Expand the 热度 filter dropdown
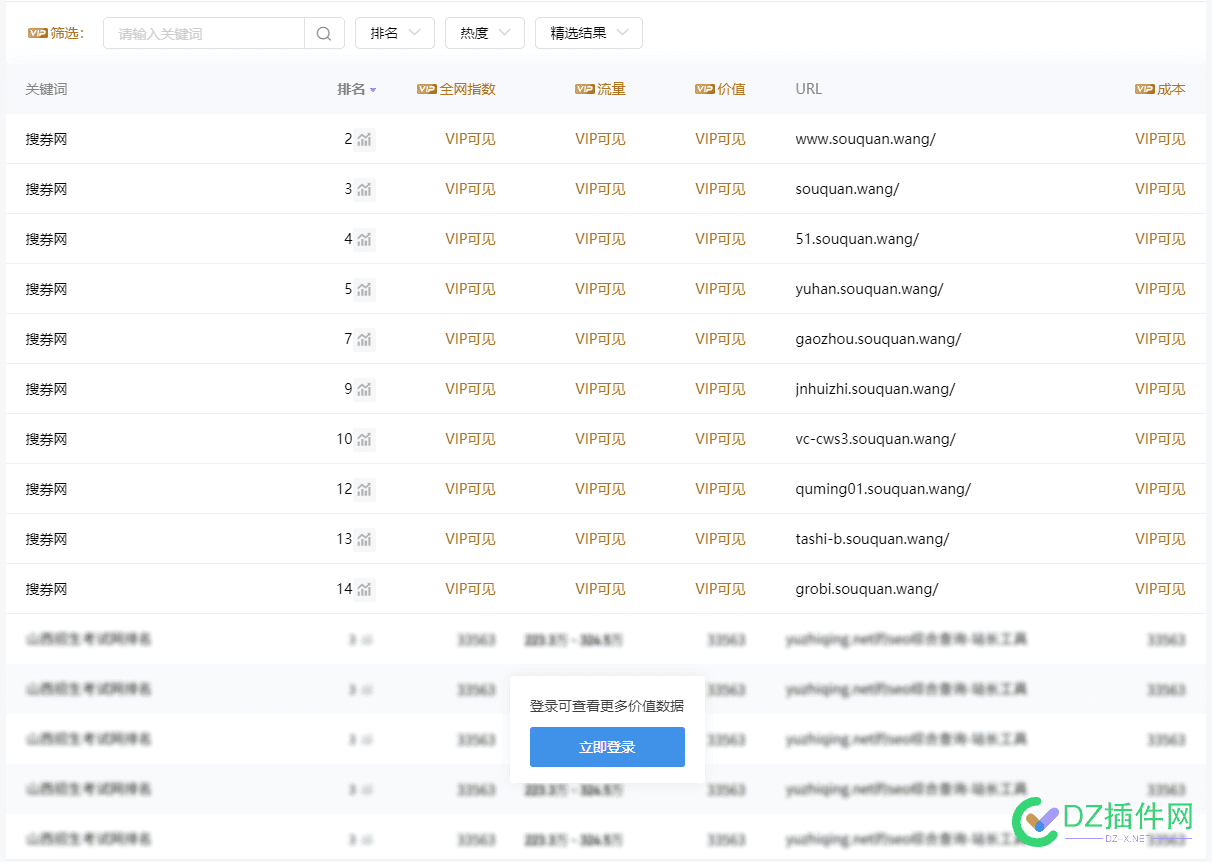This screenshot has width=1212, height=862. point(485,33)
